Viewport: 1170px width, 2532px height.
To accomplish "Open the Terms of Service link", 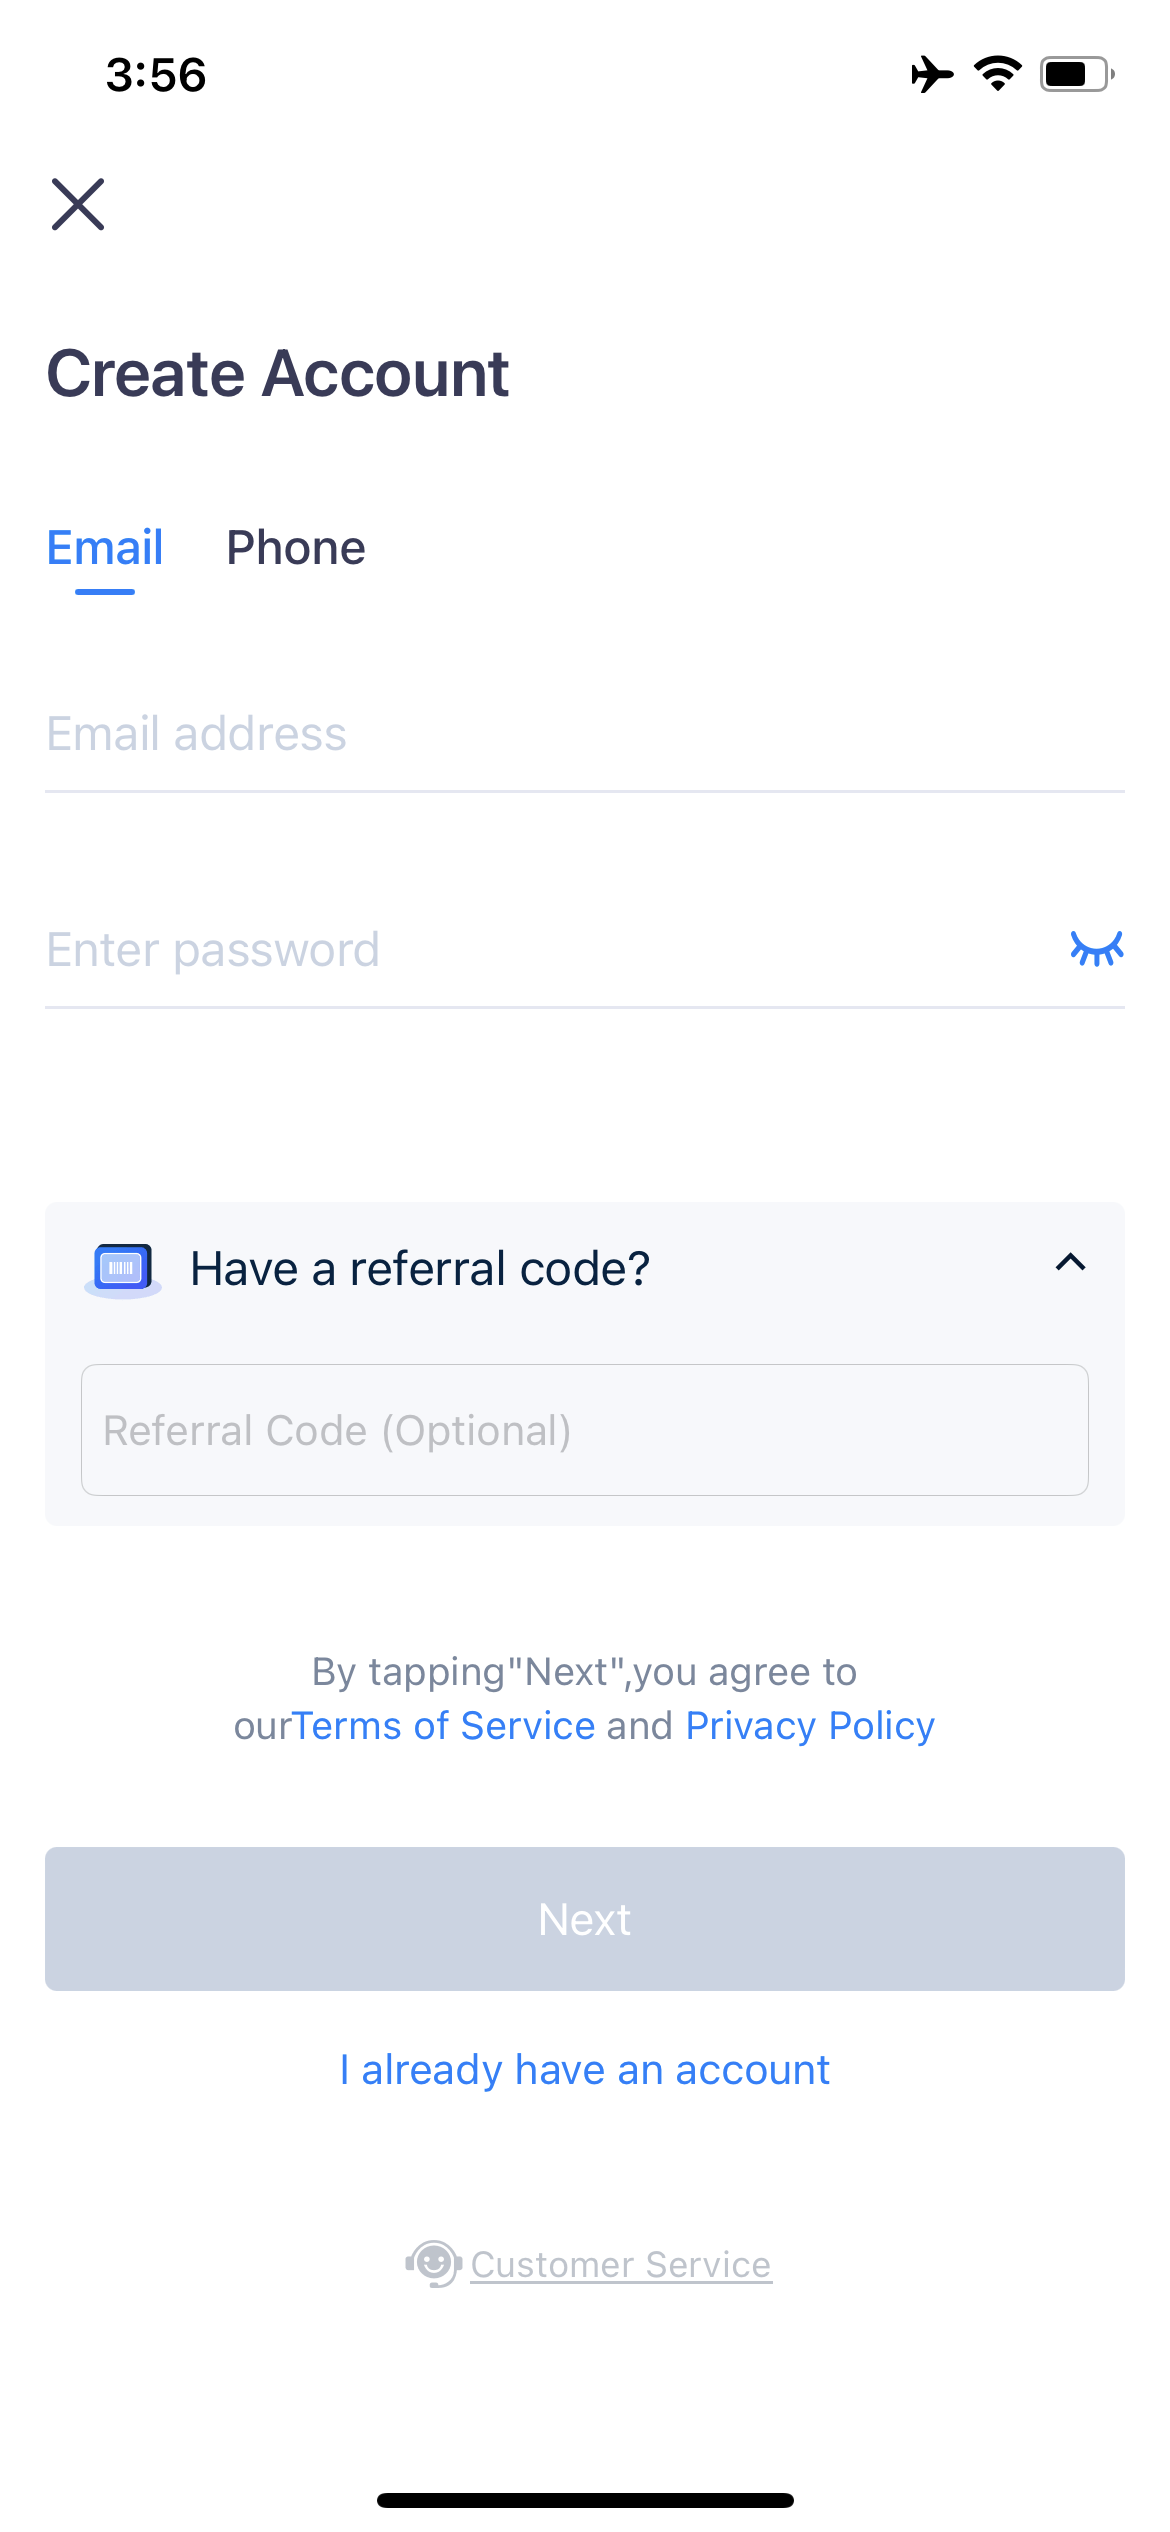I will coord(444,1726).
